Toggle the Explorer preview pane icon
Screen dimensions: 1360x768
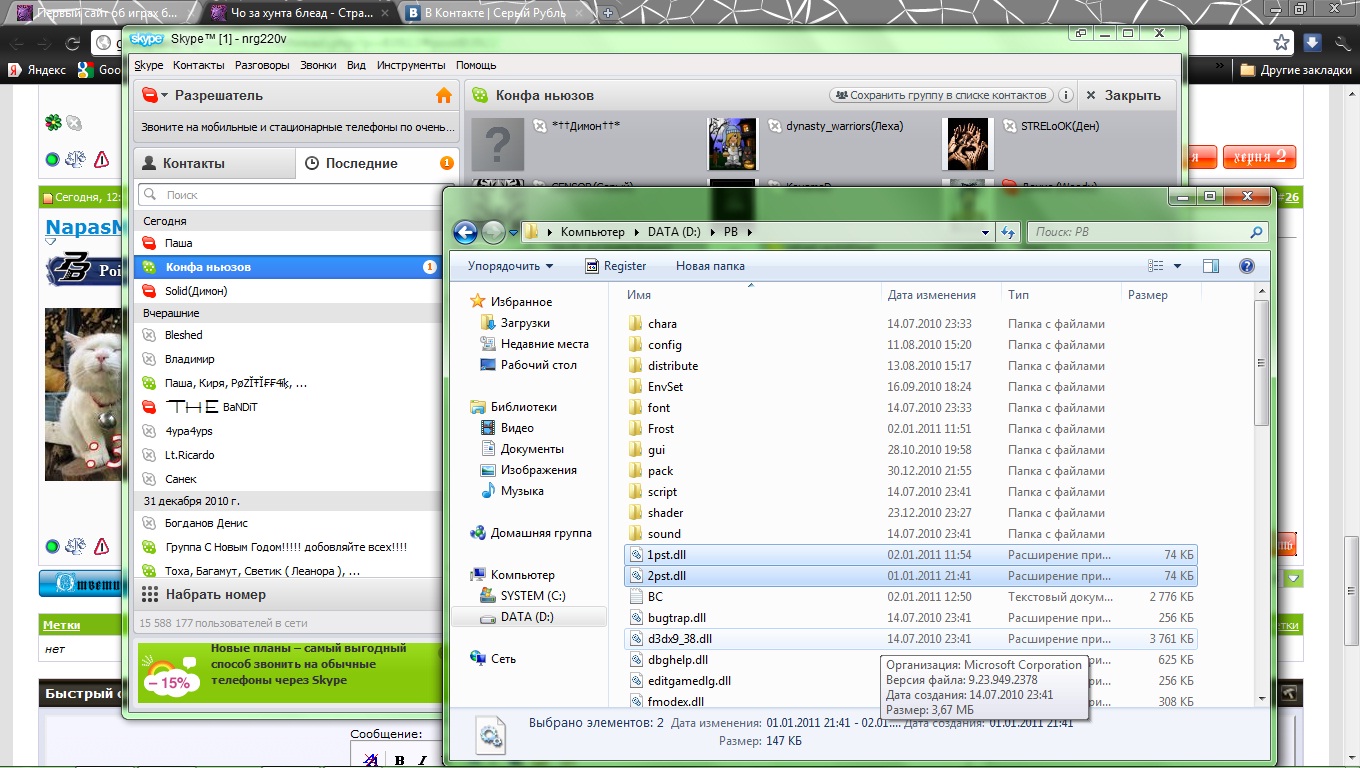[1211, 266]
